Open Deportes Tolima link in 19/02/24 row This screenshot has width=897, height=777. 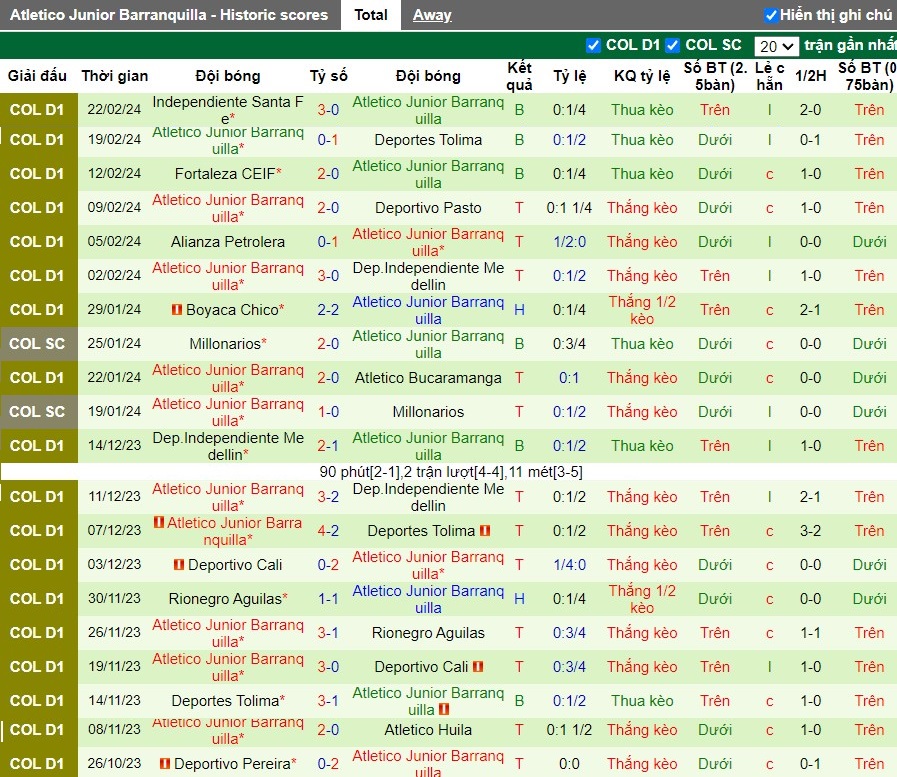point(428,140)
